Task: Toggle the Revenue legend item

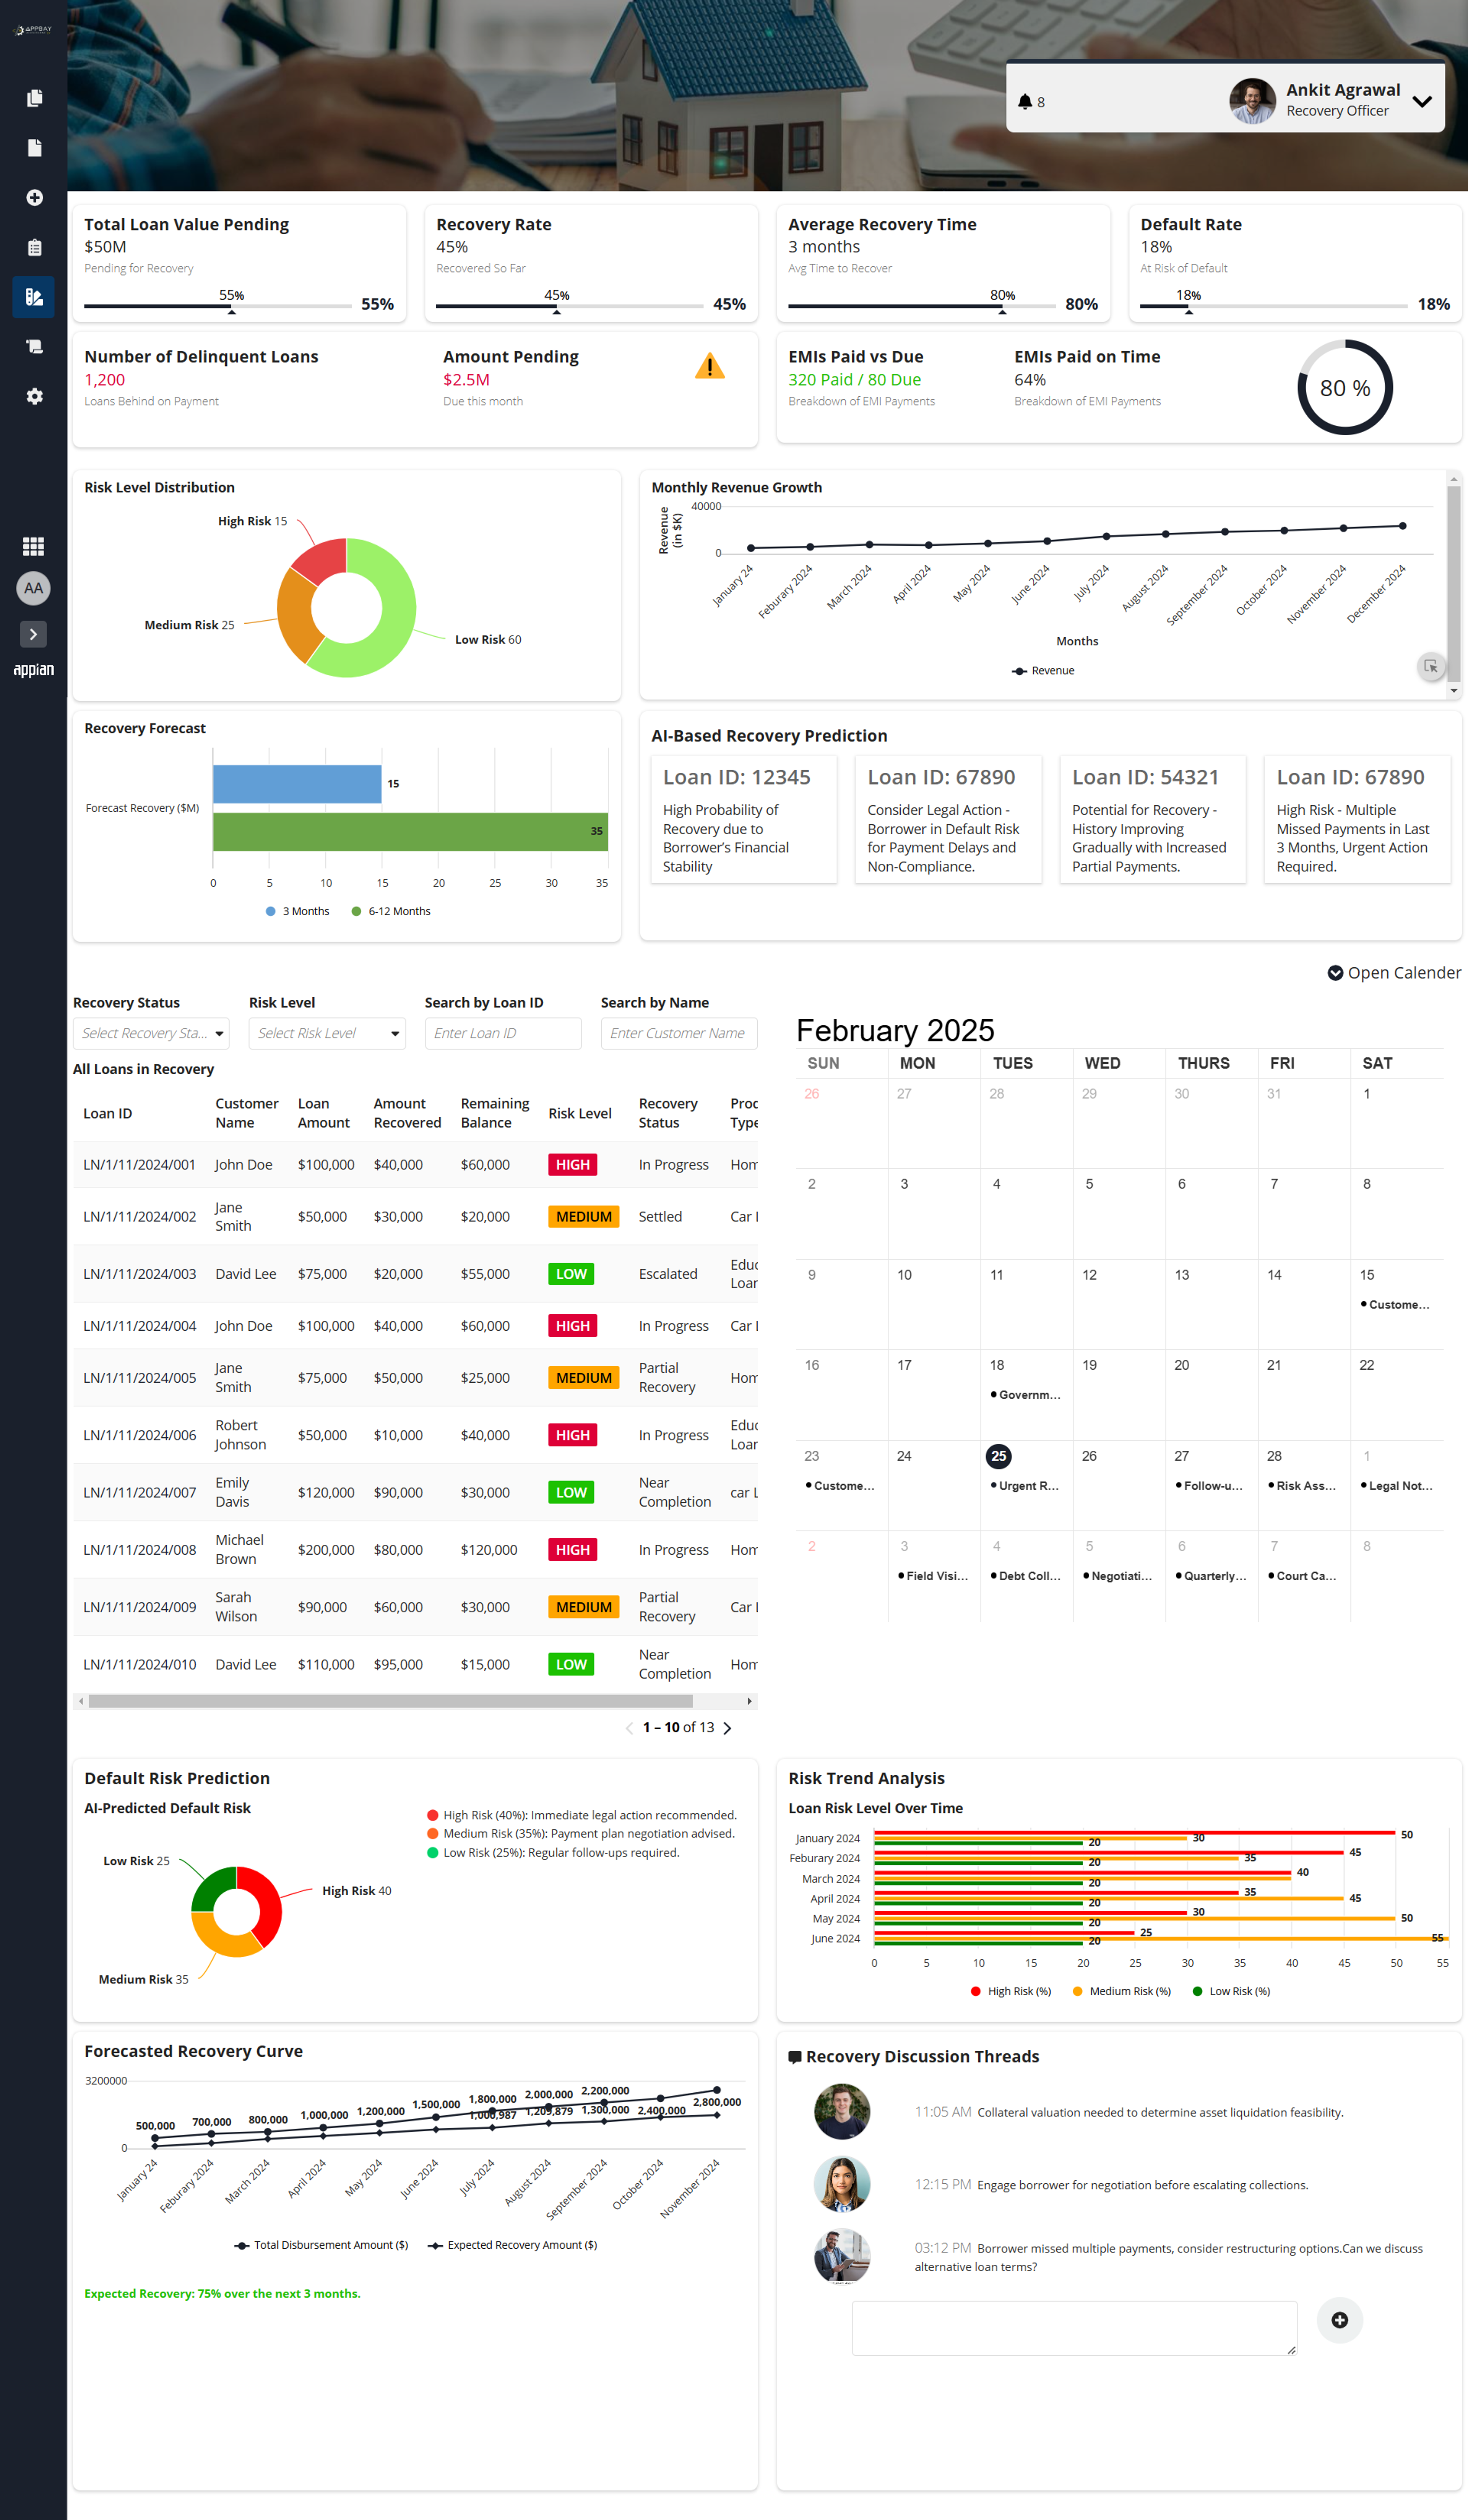Action: point(1043,671)
